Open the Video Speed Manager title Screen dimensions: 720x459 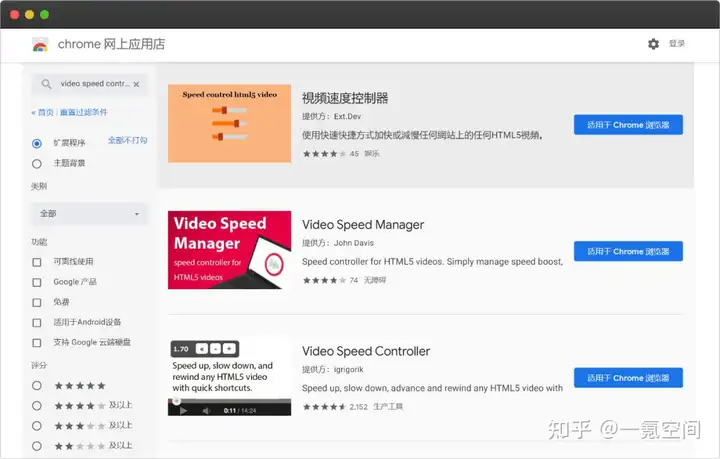pos(363,225)
